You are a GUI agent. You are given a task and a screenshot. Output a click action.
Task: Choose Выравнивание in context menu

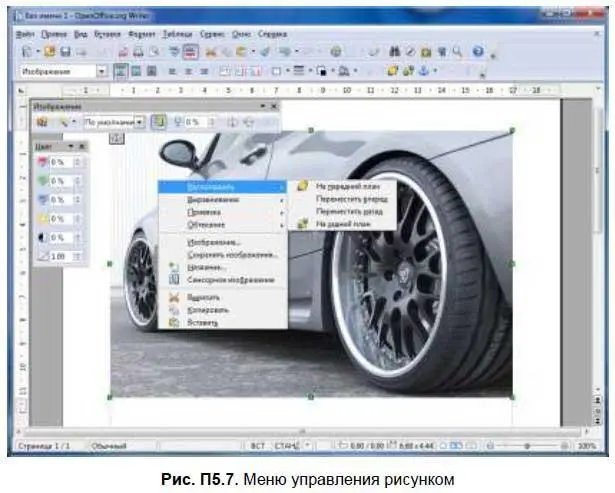pos(222,200)
